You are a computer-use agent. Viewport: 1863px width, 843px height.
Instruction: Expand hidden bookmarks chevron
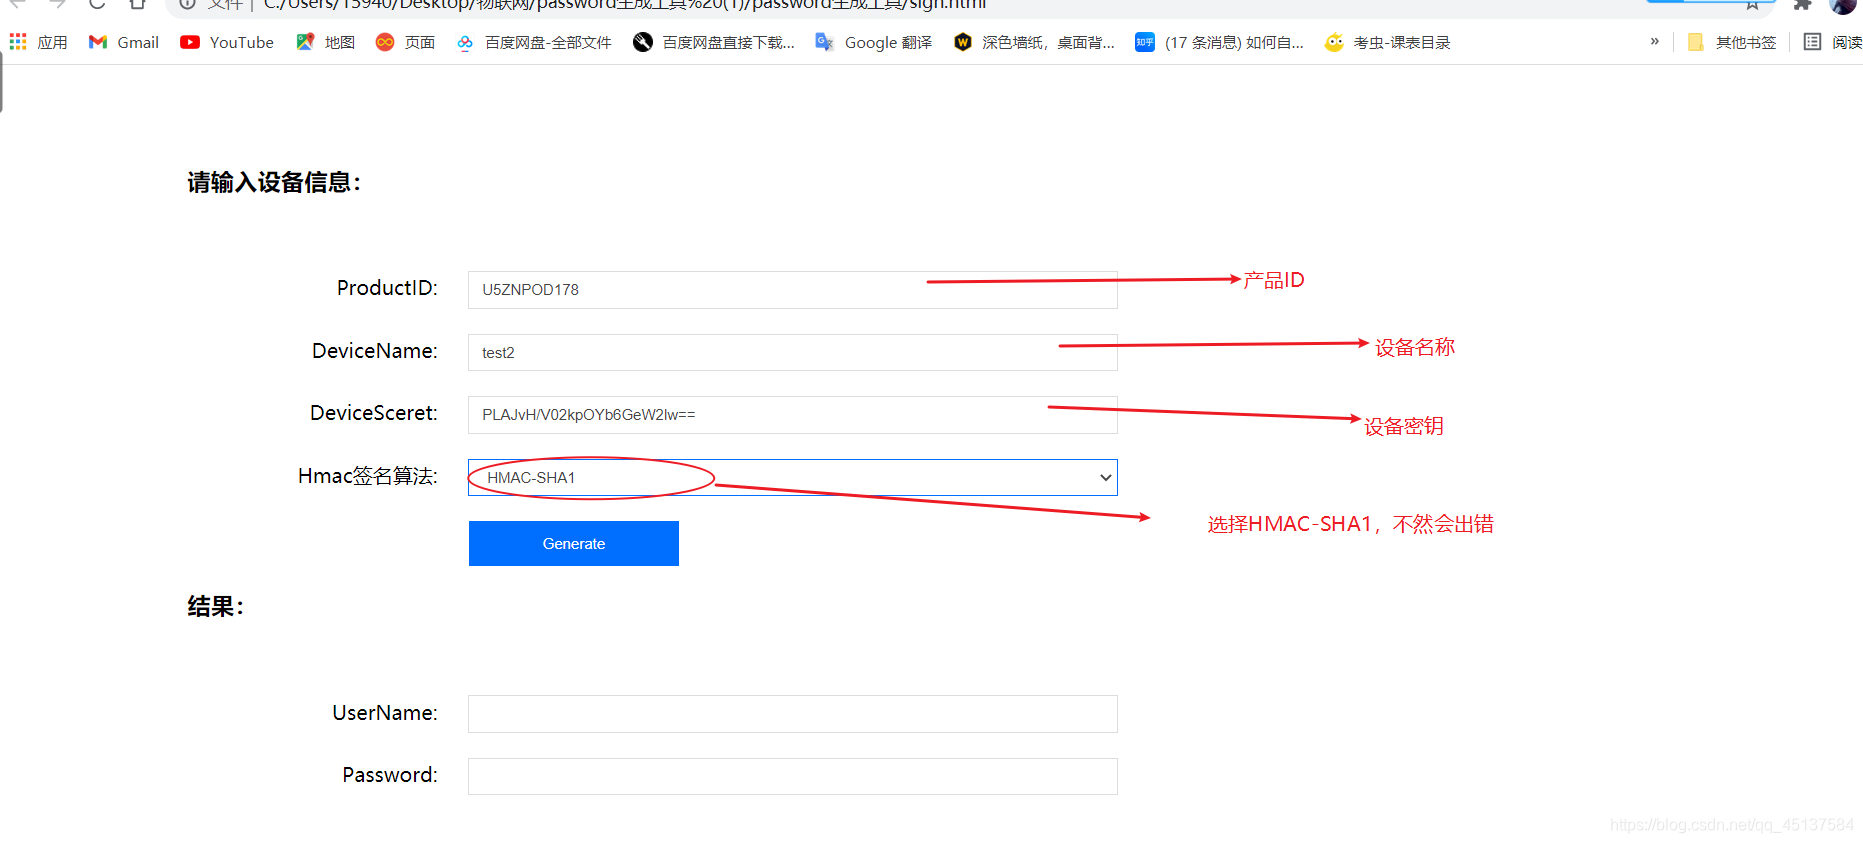(1655, 41)
